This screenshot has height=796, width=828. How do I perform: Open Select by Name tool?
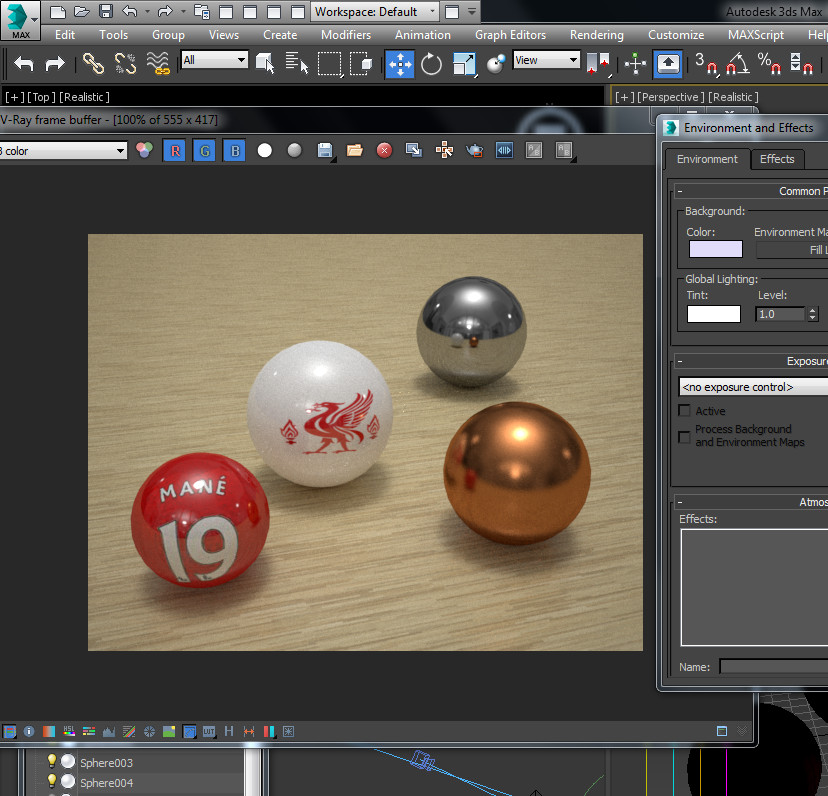[297, 64]
